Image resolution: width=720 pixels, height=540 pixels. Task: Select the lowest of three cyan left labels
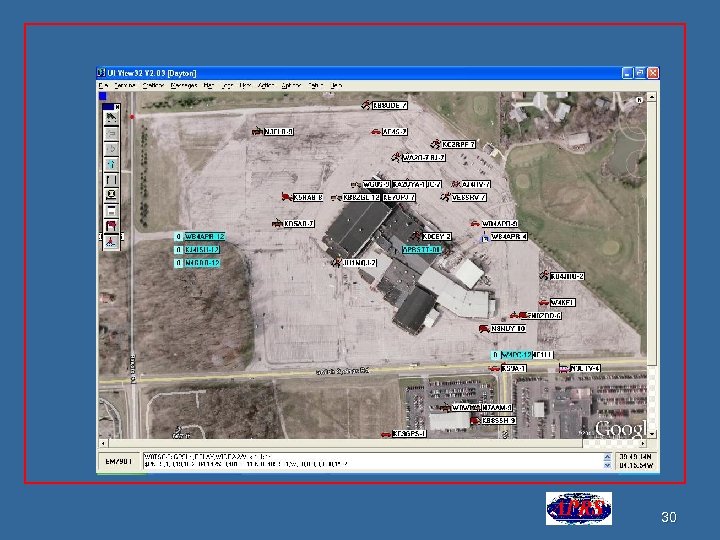(x=202, y=263)
